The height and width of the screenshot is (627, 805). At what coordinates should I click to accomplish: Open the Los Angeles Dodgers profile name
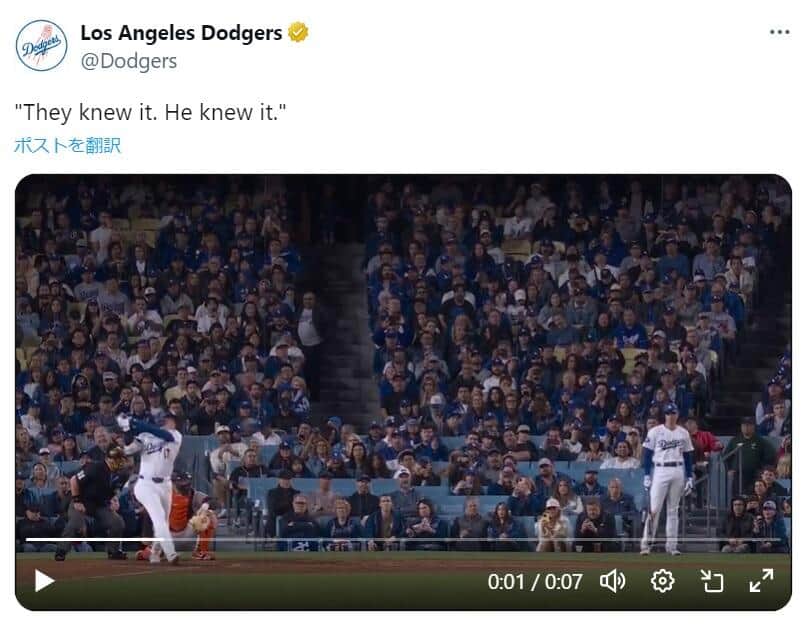[180, 33]
